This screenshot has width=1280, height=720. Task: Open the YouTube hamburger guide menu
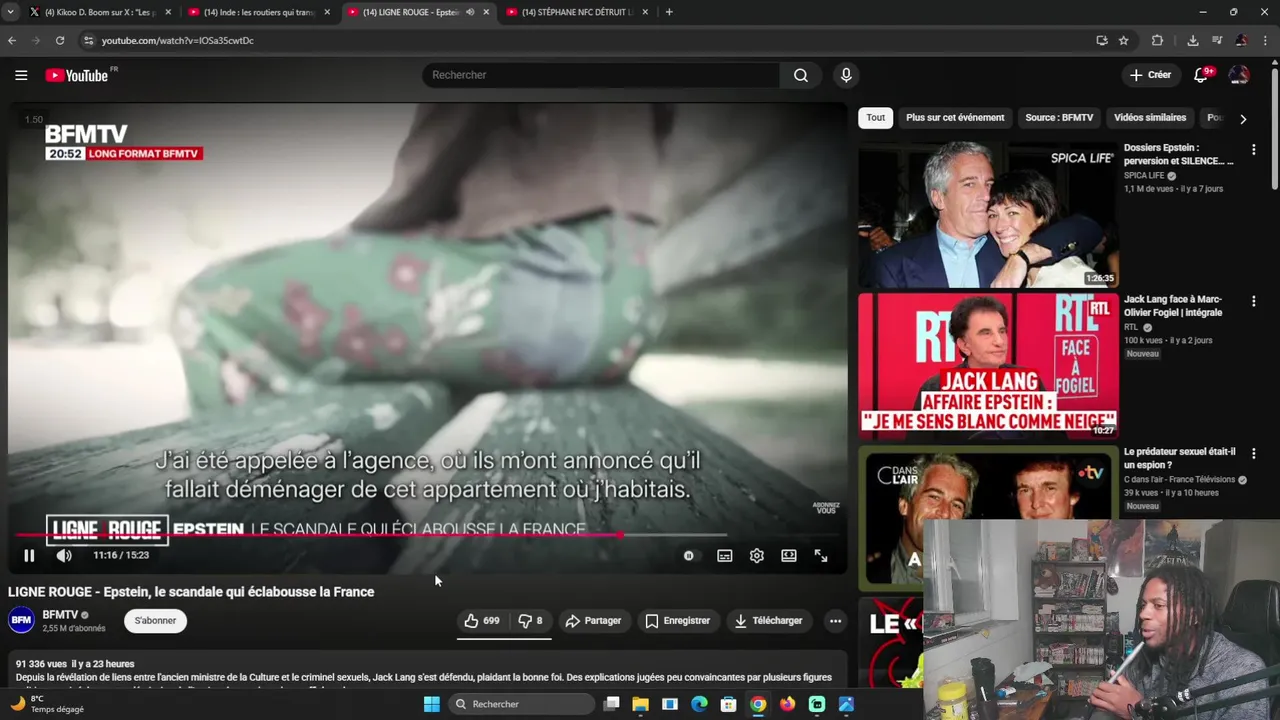tap(21, 75)
